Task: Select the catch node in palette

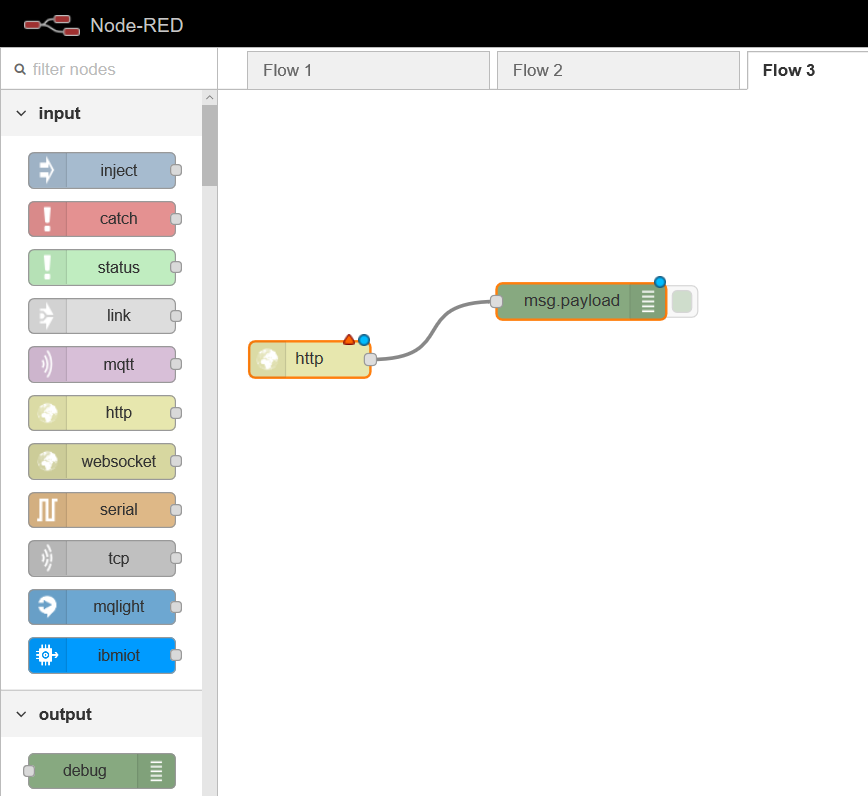Action: (102, 219)
